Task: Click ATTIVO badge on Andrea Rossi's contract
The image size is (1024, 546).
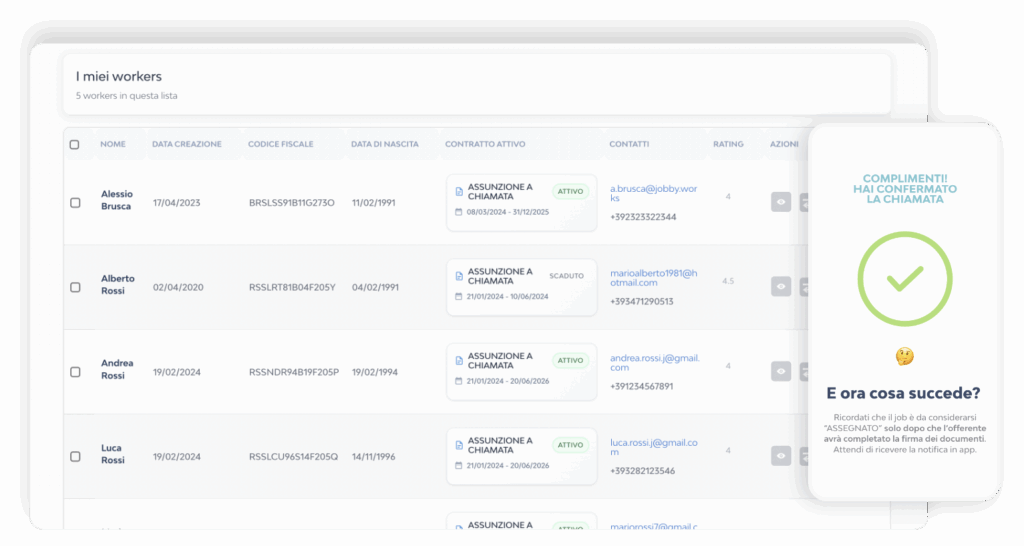Action: pyautogui.click(x=570, y=360)
